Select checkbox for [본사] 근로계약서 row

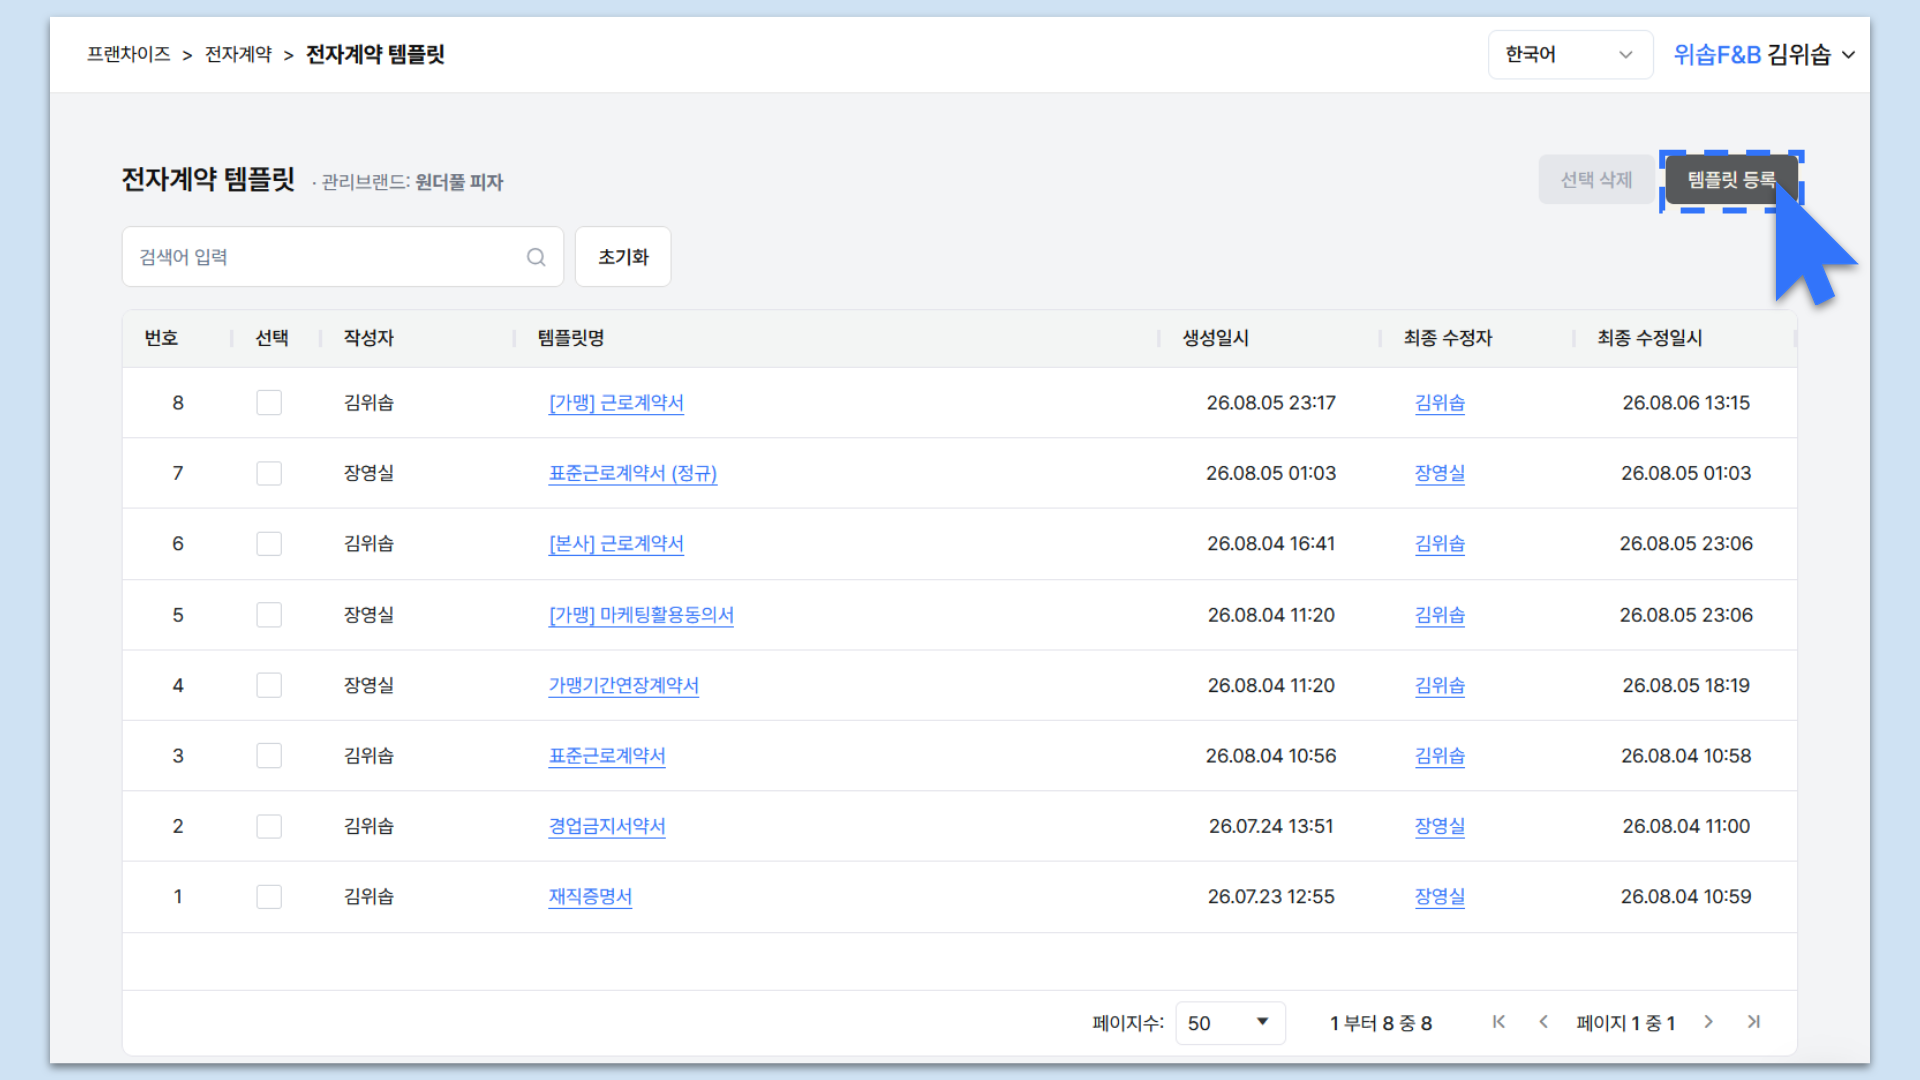click(269, 543)
